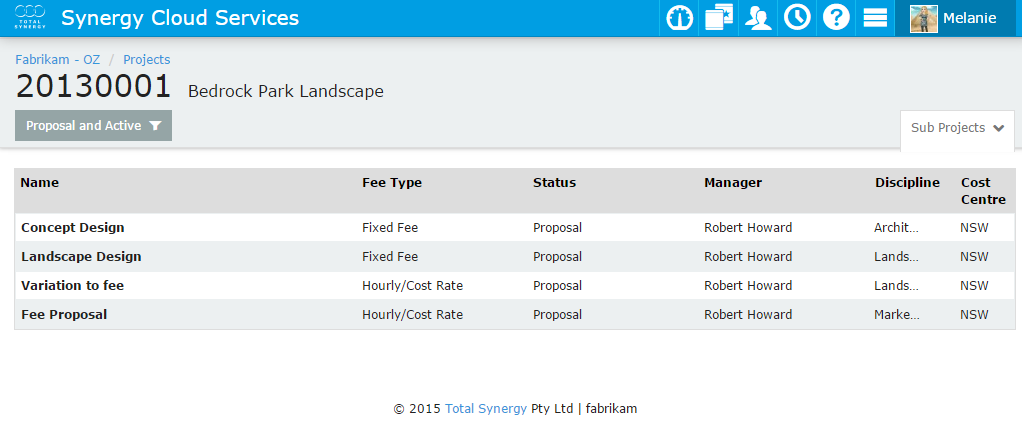Click Proposal status in Landscape Design row

[557, 257]
